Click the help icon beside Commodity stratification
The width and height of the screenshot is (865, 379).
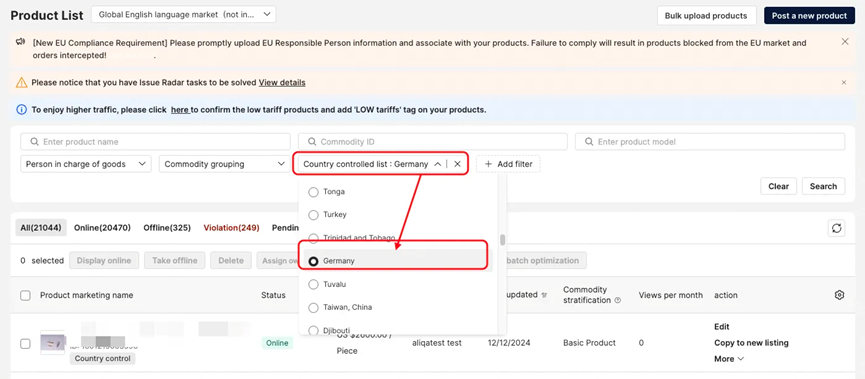[617, 301]
